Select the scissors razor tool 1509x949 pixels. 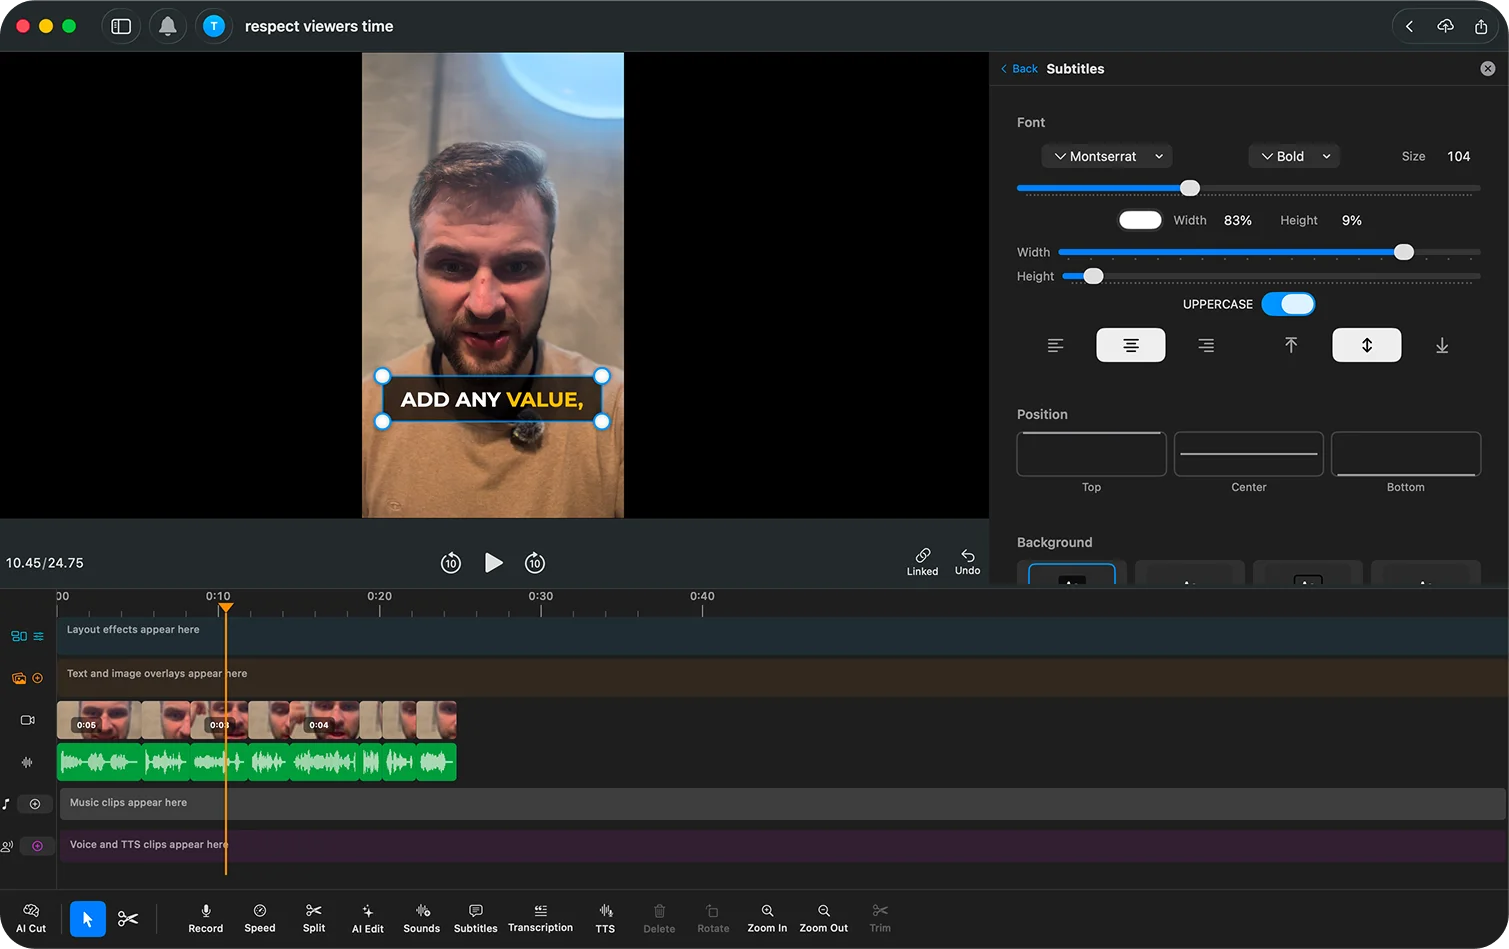pos(128,919)
